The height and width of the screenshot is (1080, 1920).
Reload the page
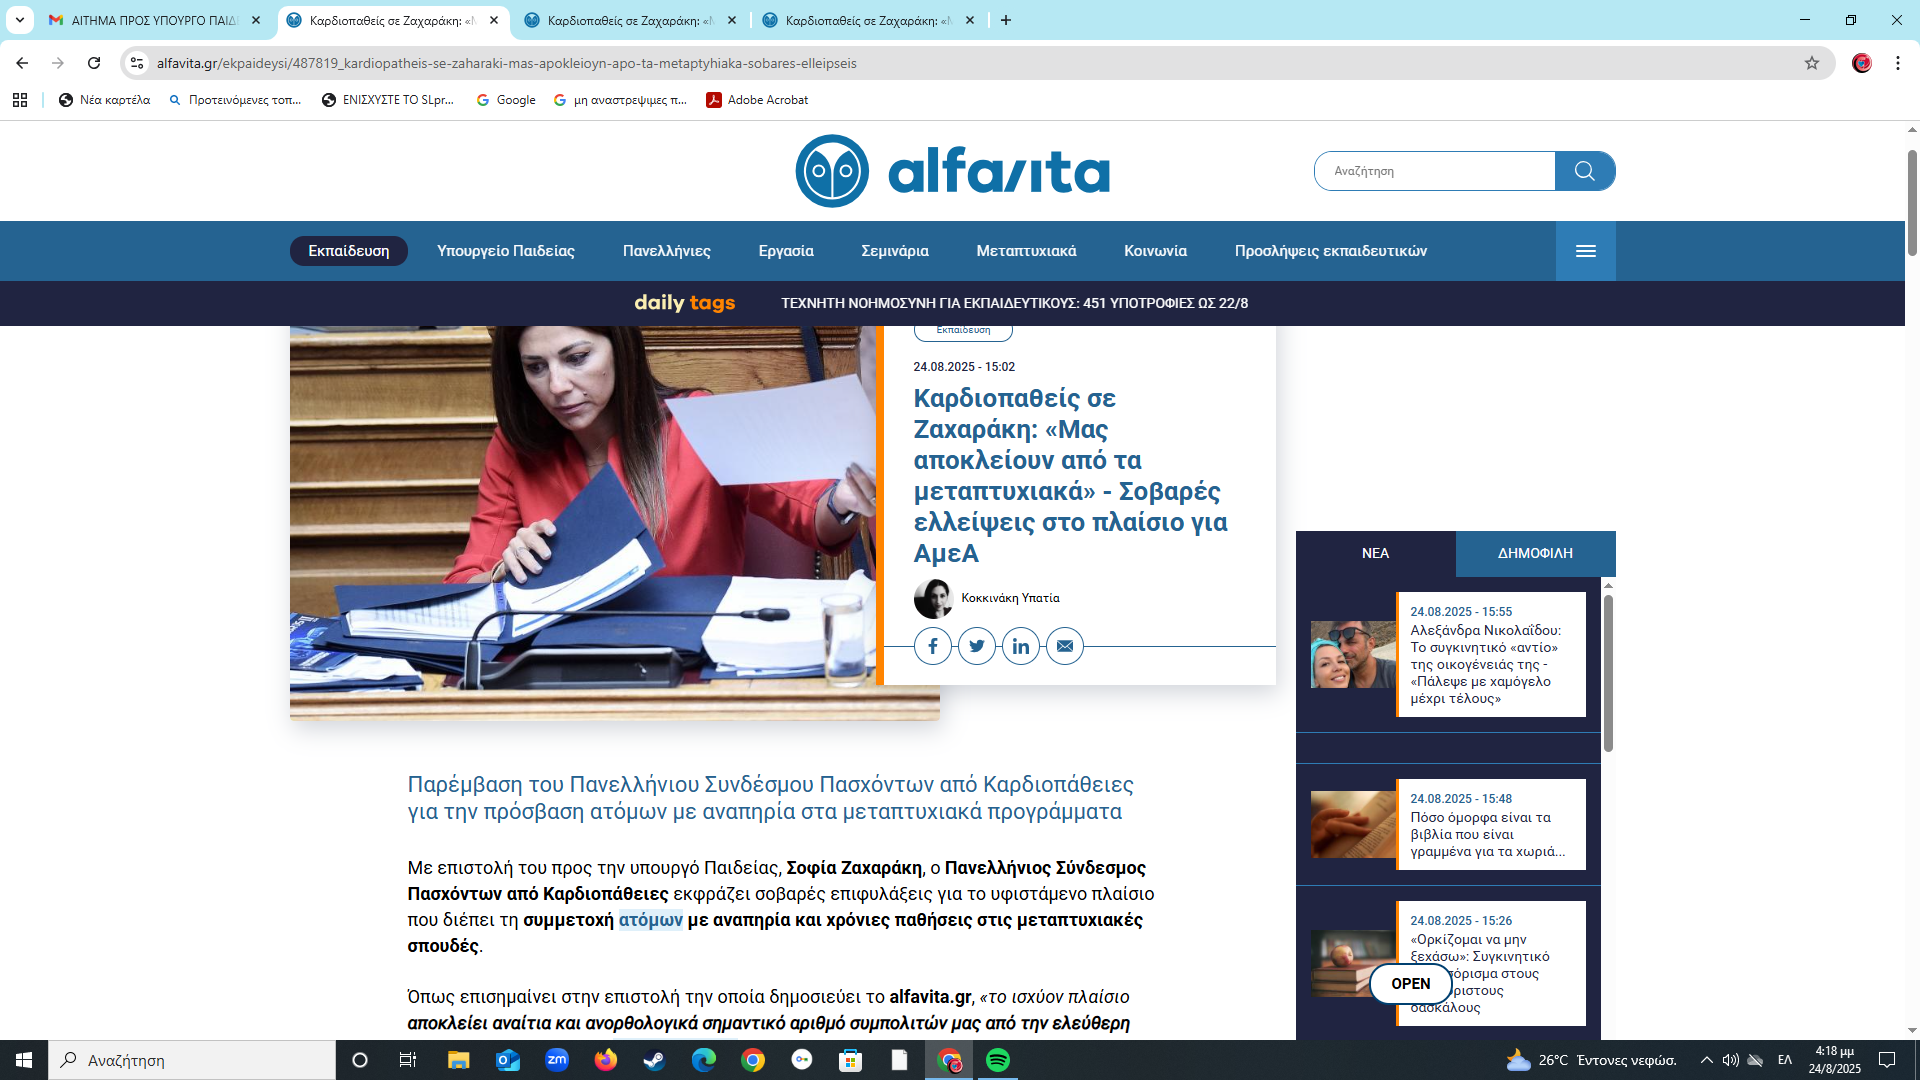tap(94, 63)
